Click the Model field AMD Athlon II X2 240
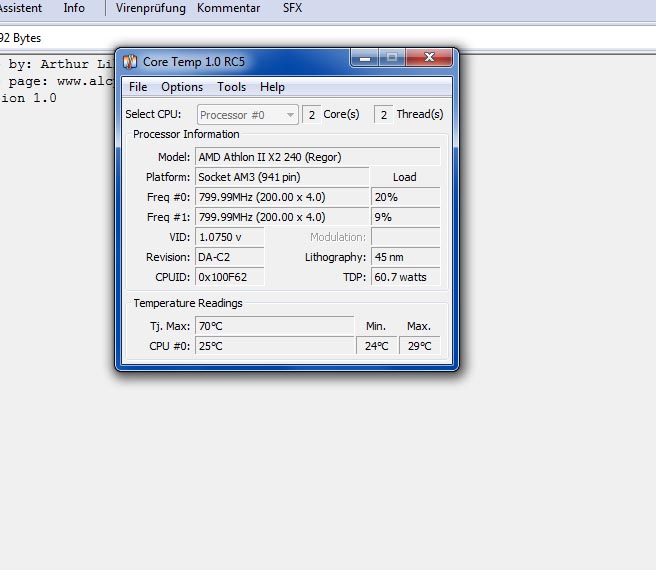656x570 pixels. (x=318, y=157)
